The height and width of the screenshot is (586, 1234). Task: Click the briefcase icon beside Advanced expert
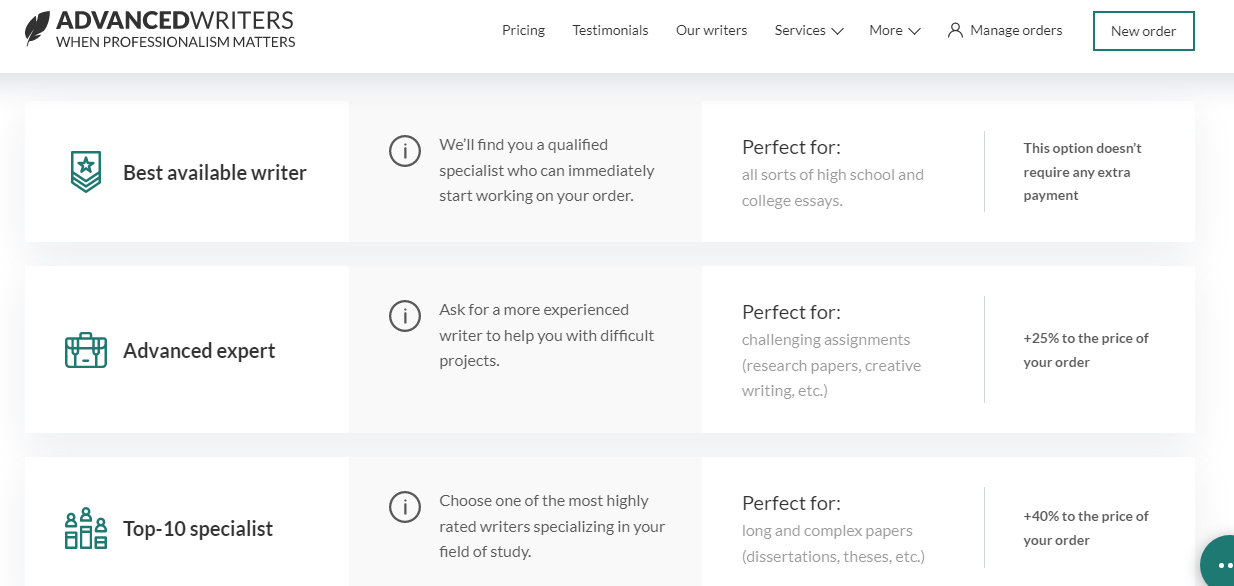pyautogui.click(x=86, y=350)
